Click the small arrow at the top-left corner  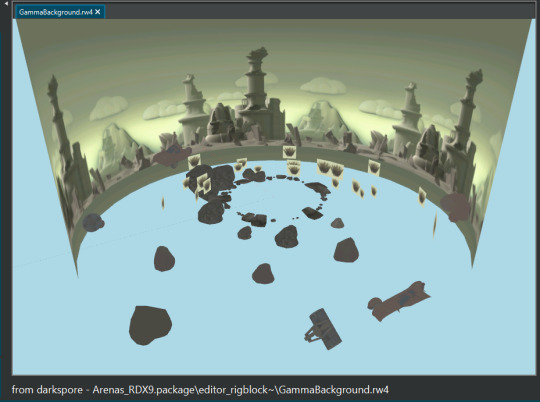pos(6,3)
